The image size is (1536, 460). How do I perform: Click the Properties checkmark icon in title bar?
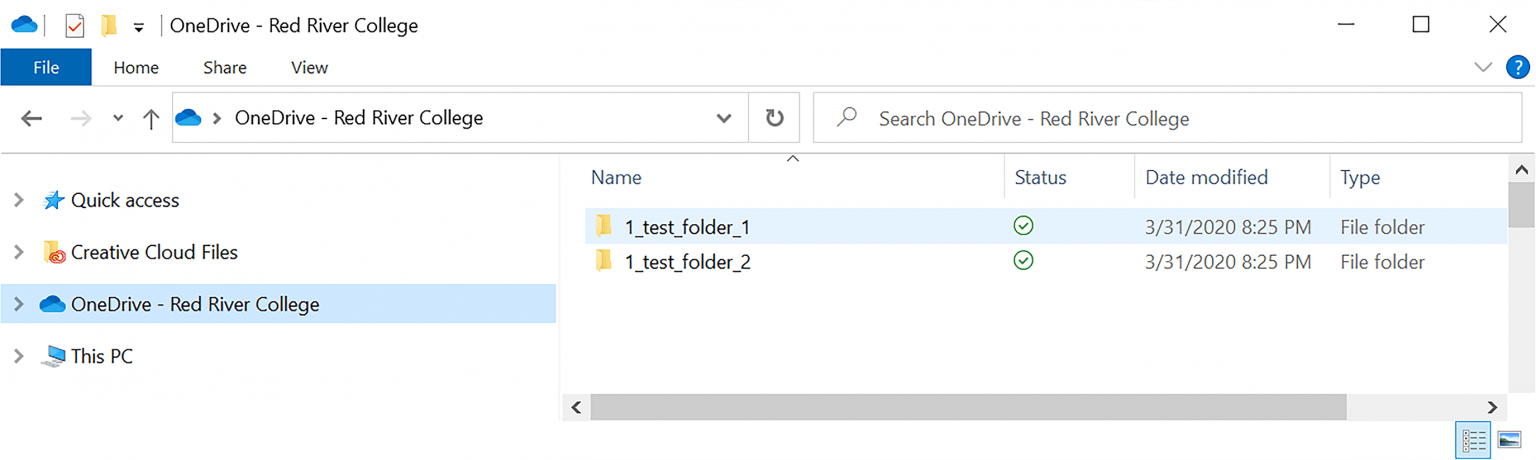(x=75, y=25)
